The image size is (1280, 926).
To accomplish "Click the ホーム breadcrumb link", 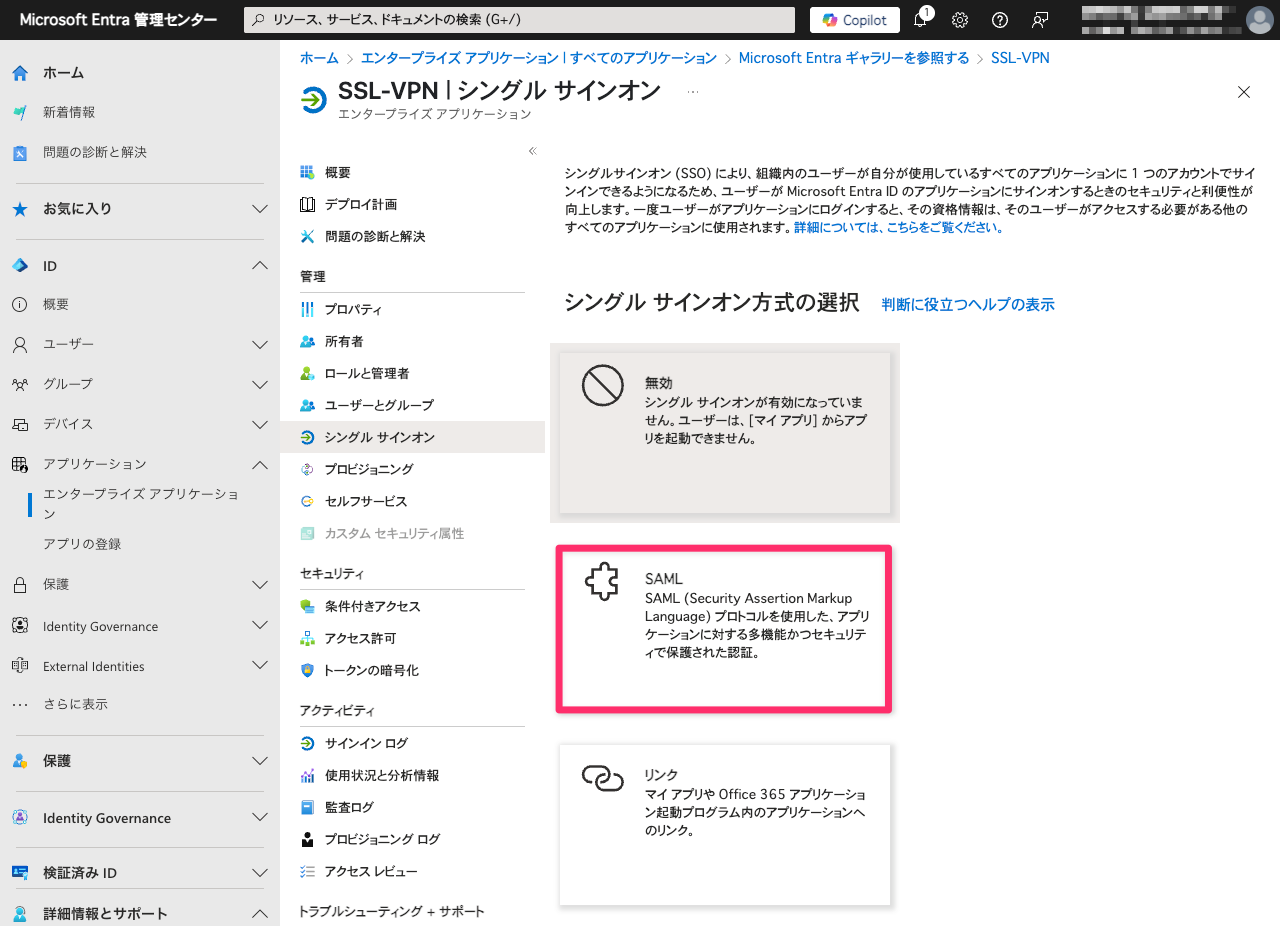I will point(319,58).
